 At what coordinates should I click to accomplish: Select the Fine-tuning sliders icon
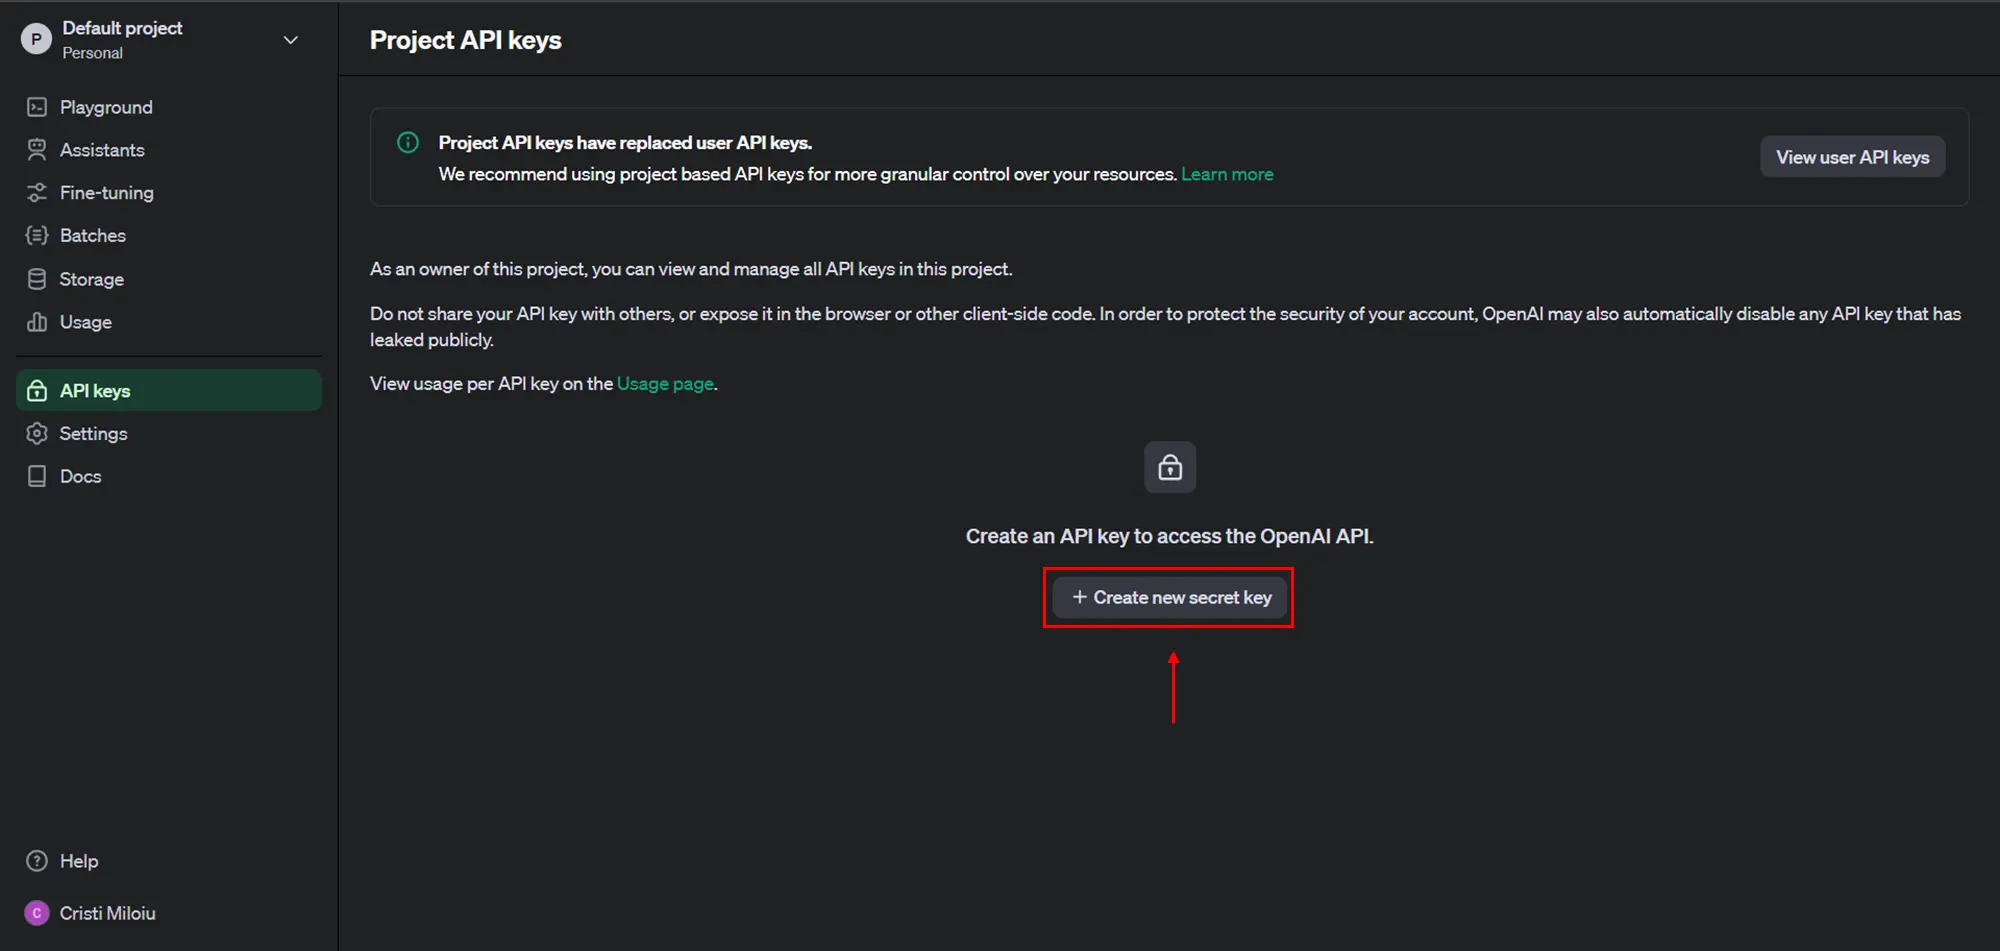(37, 193)
